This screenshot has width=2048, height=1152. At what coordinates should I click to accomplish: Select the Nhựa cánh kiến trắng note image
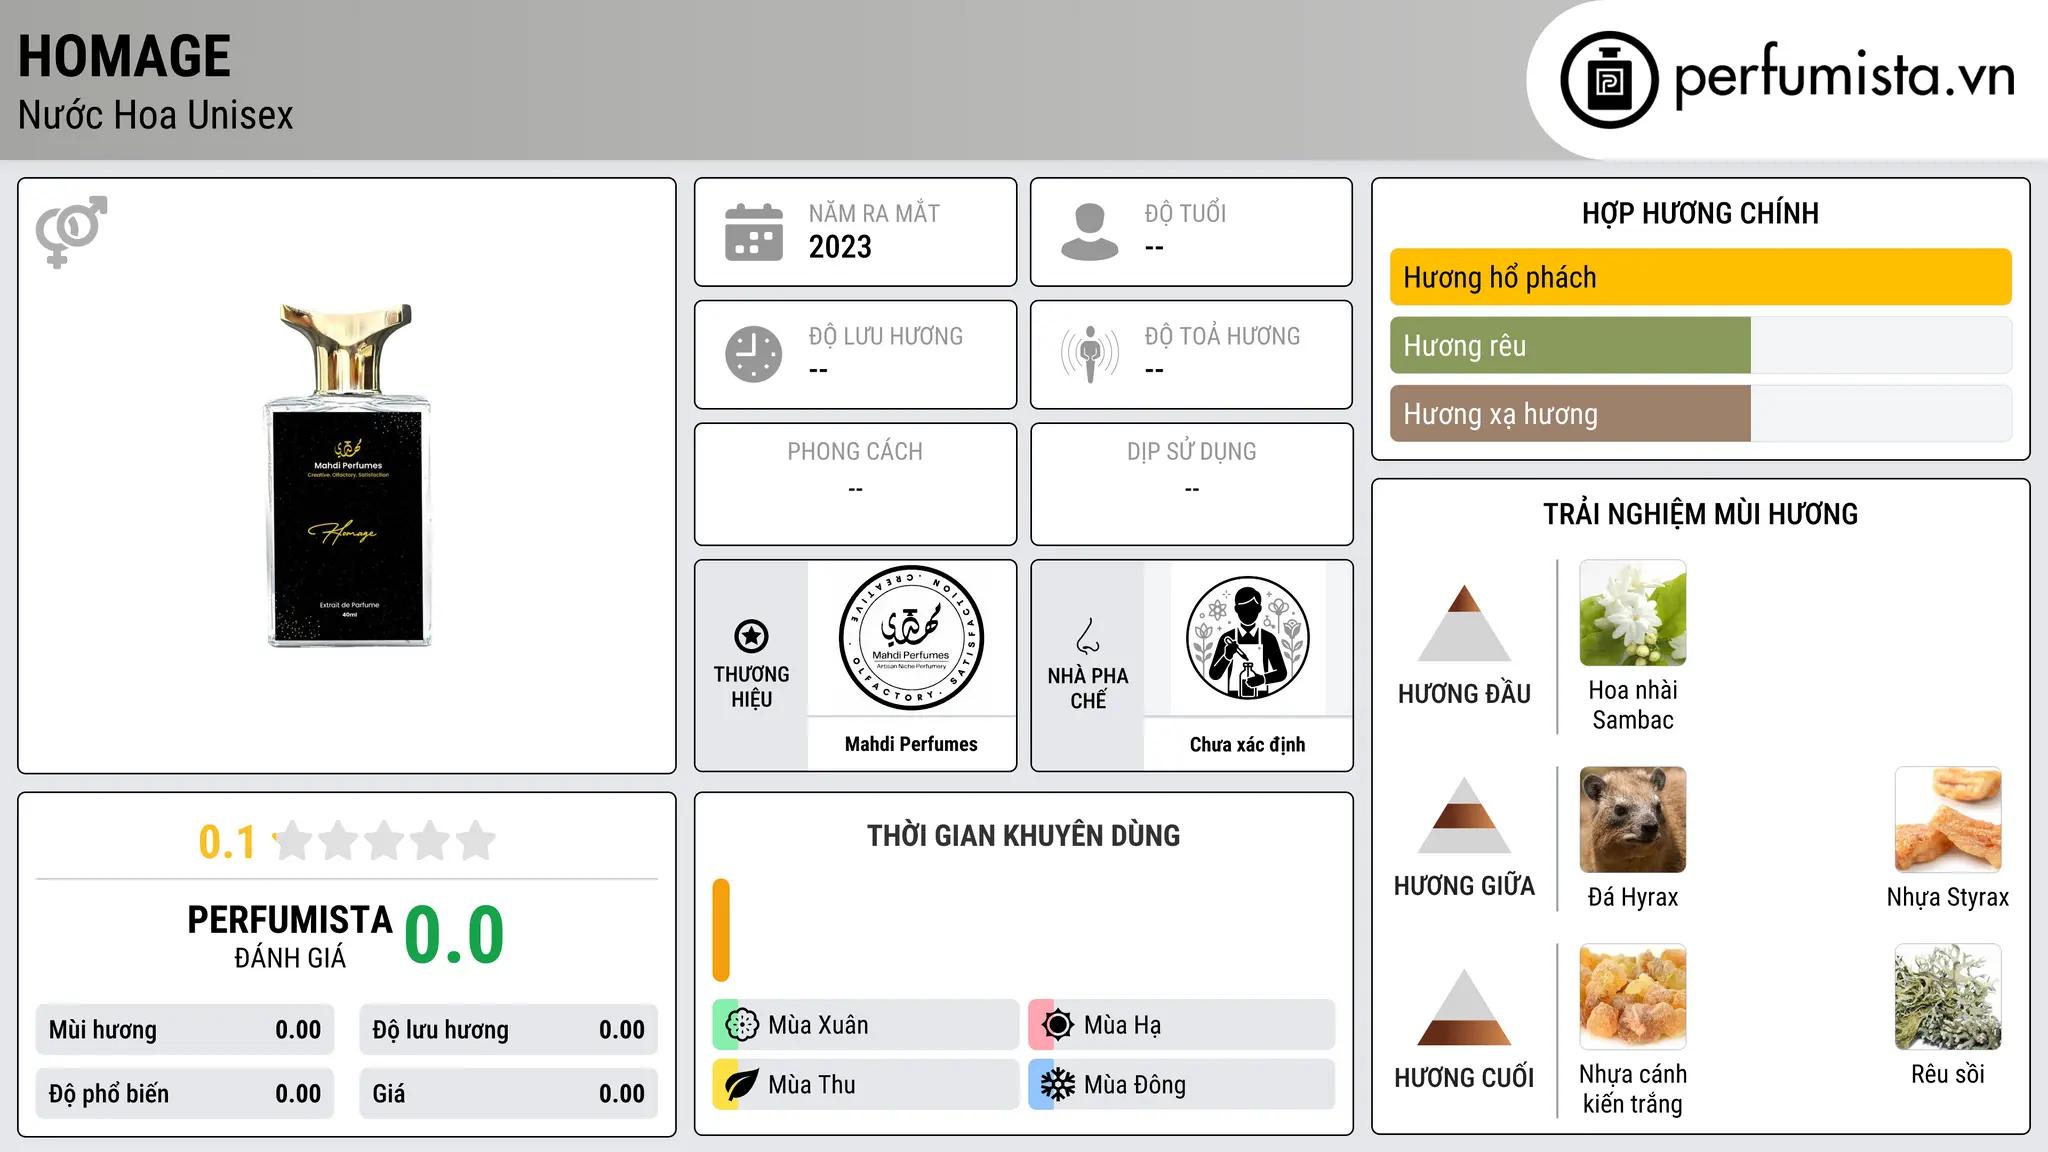coord(1633,997)
